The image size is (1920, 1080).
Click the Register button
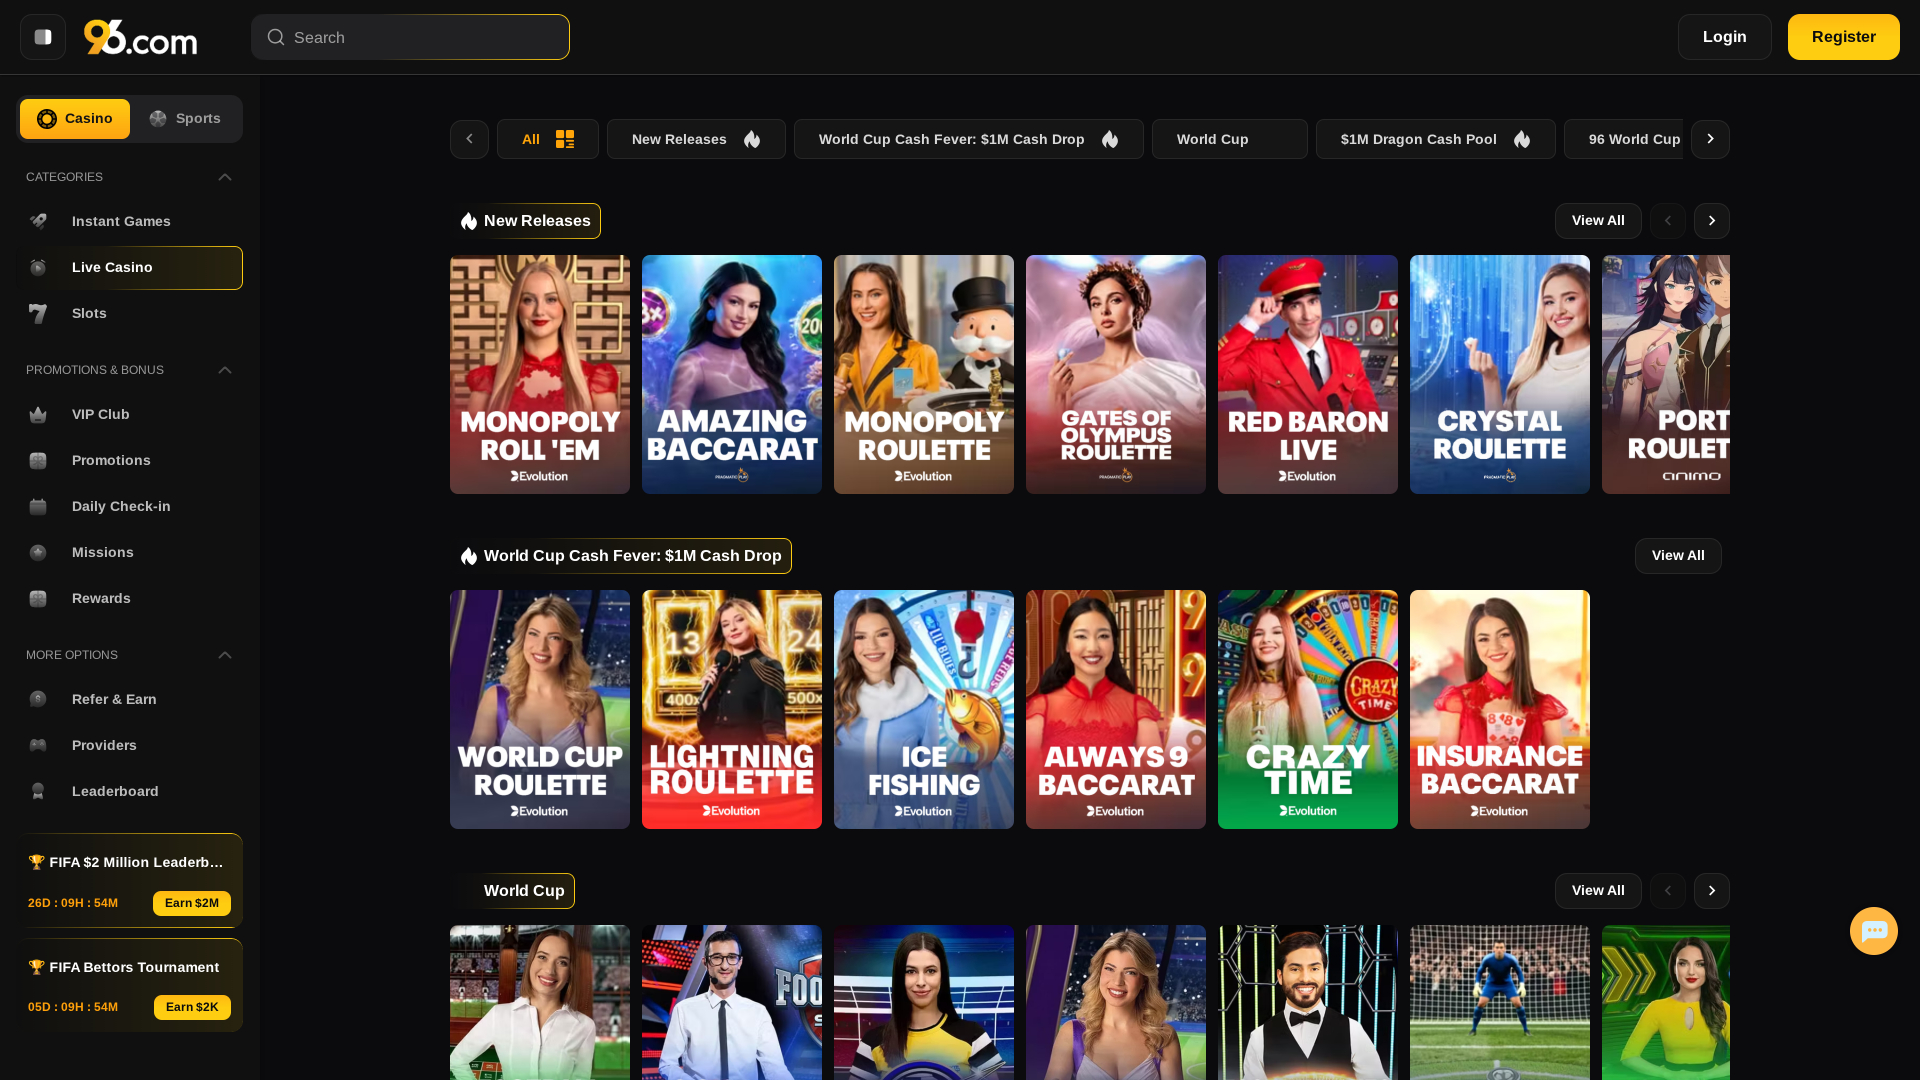1844,37
